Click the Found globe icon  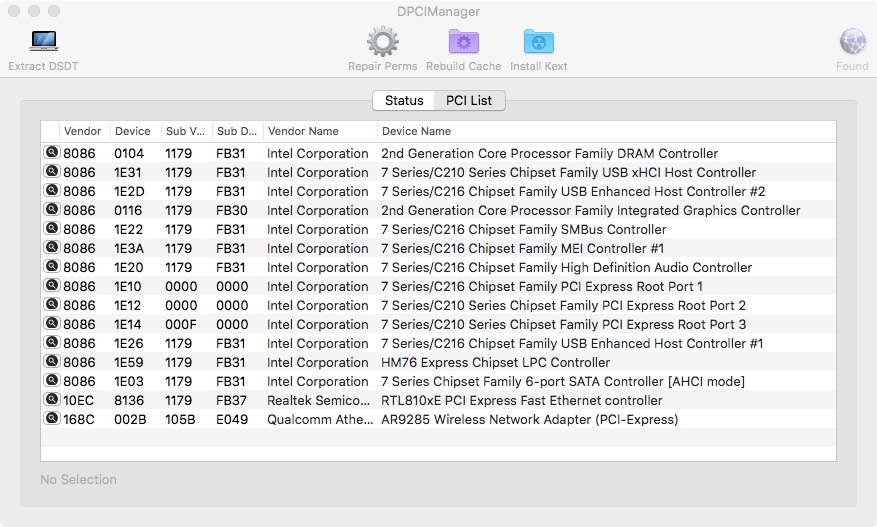[852, 41]
